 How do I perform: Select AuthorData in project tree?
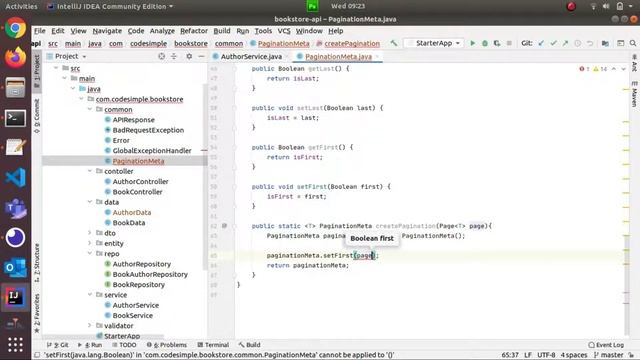pyautogui.click(x=131, y=212)
